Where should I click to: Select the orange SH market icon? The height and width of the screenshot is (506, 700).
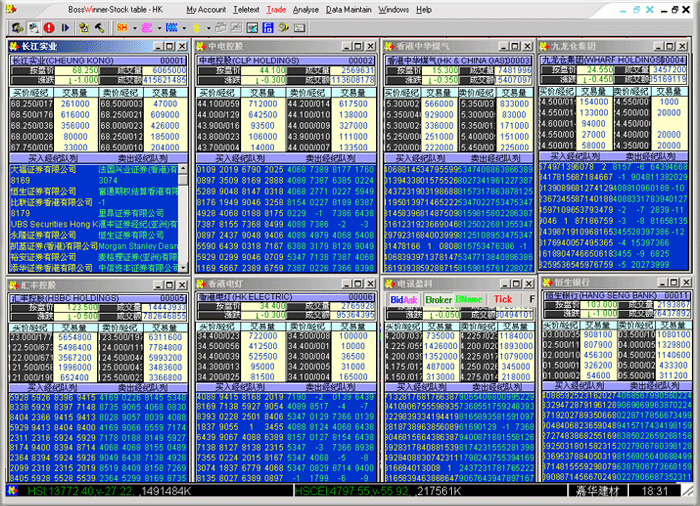click(121, 28)
